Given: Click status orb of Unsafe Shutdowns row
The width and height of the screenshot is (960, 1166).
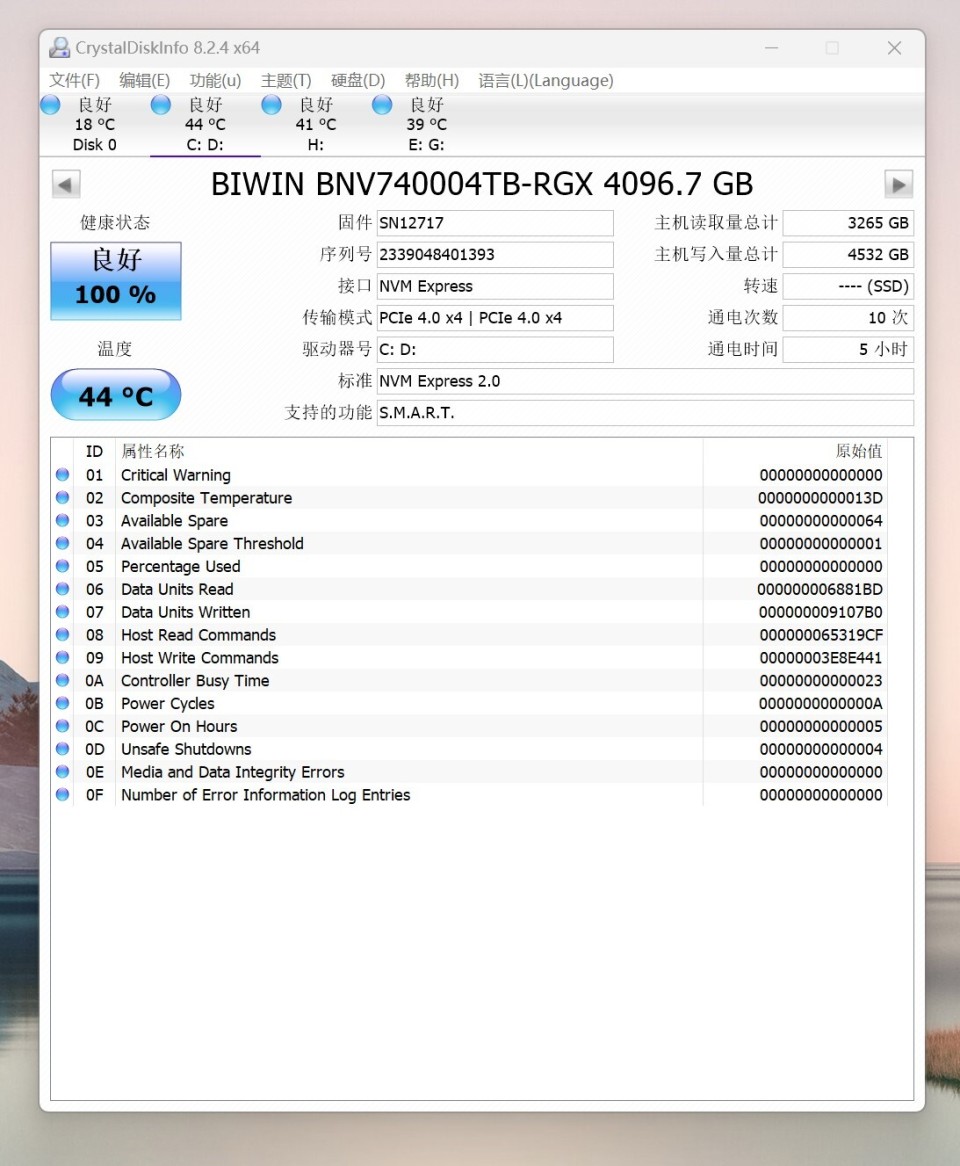Looking at the screenshot, I should (62, 749).
